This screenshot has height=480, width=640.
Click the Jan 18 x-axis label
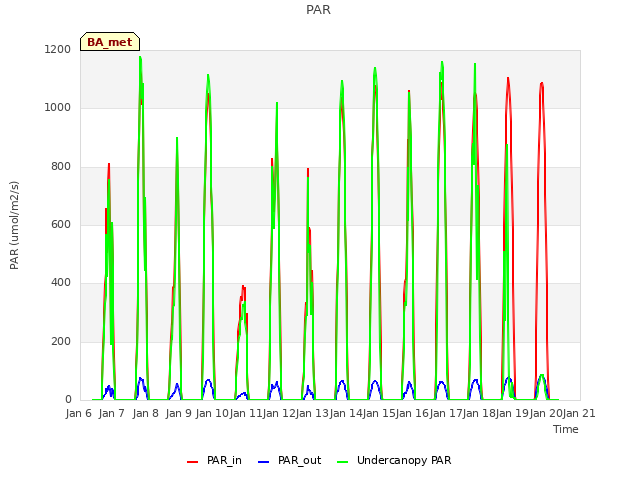coord(480,413)
